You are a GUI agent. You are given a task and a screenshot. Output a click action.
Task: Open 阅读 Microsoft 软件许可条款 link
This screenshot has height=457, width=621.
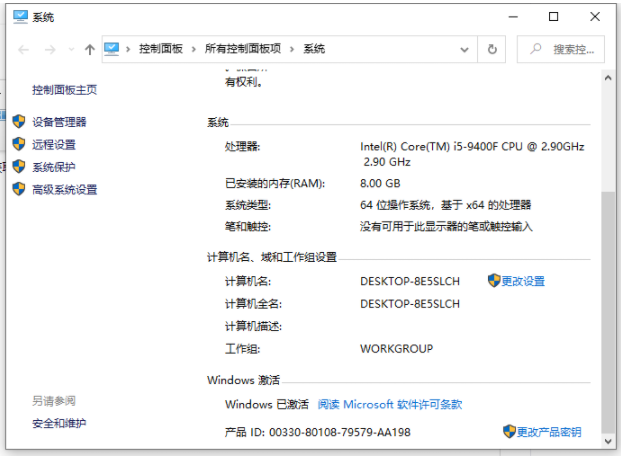pyautogui.click(x=390, y=404)
